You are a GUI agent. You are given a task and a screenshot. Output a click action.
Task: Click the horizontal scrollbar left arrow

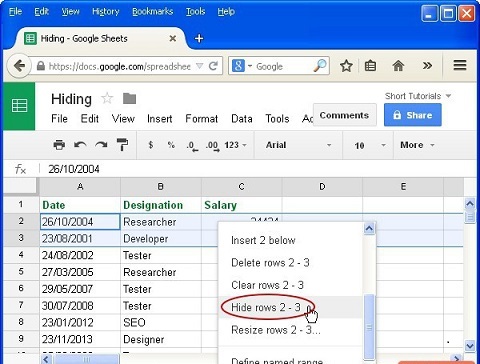click(x=46, y=359)
